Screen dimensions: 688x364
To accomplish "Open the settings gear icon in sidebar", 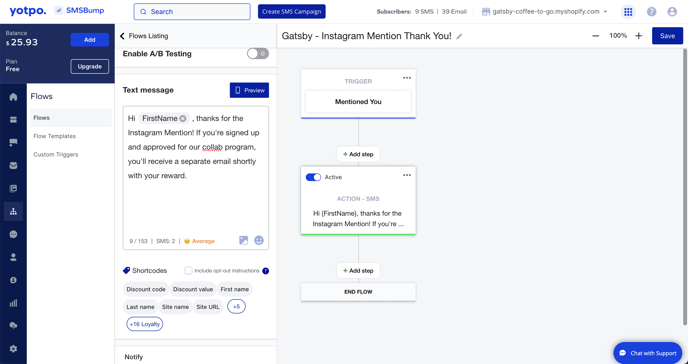I will (13, 349).
